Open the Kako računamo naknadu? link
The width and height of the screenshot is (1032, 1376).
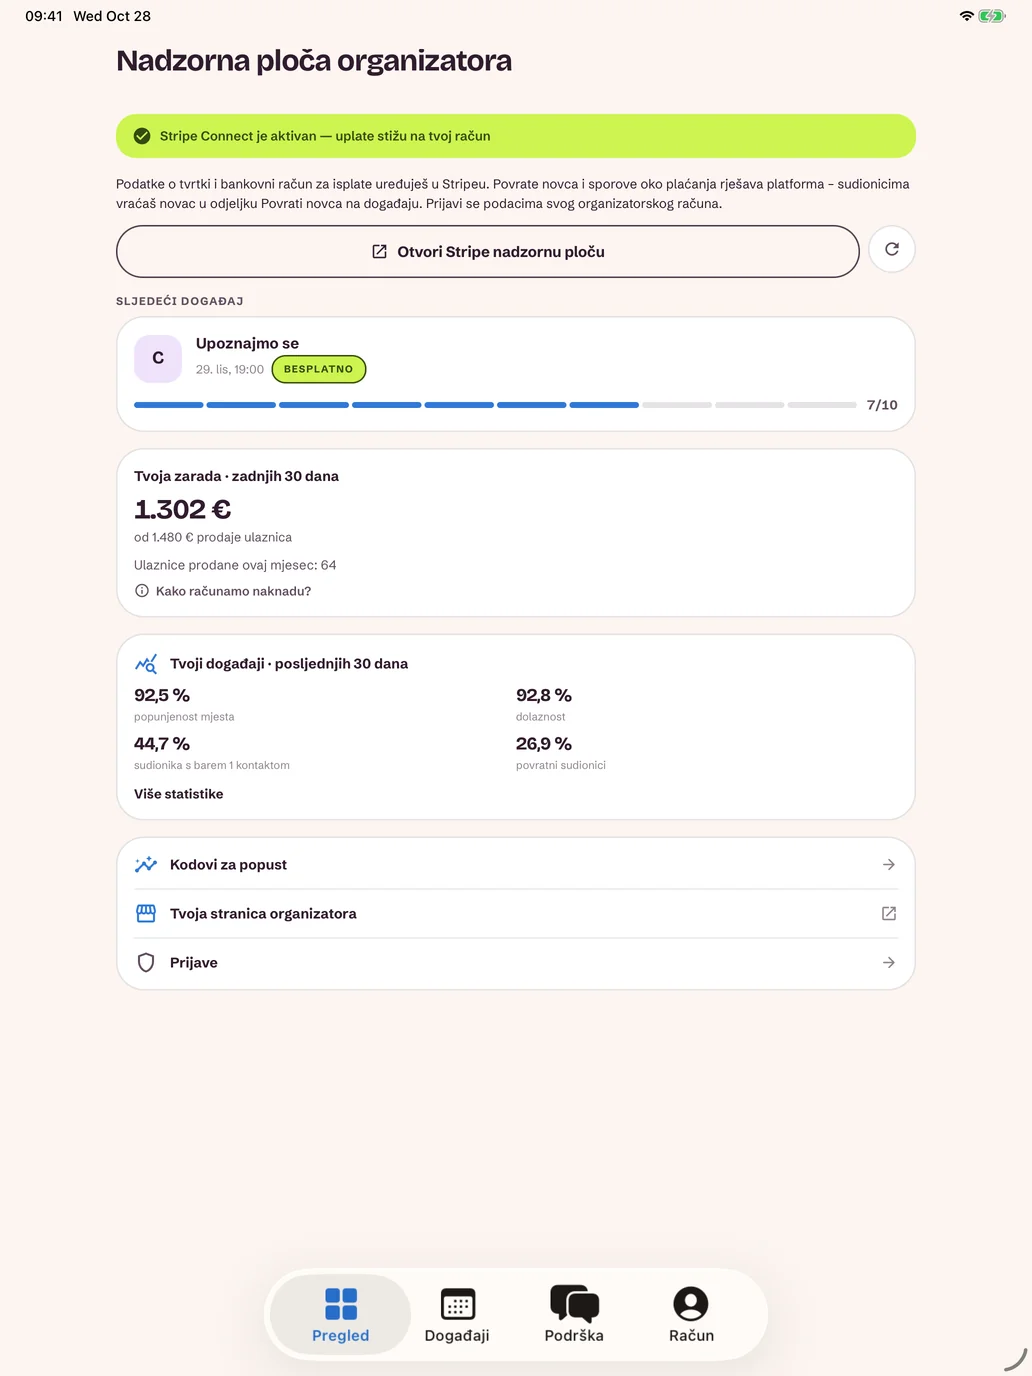pos(233,591)
